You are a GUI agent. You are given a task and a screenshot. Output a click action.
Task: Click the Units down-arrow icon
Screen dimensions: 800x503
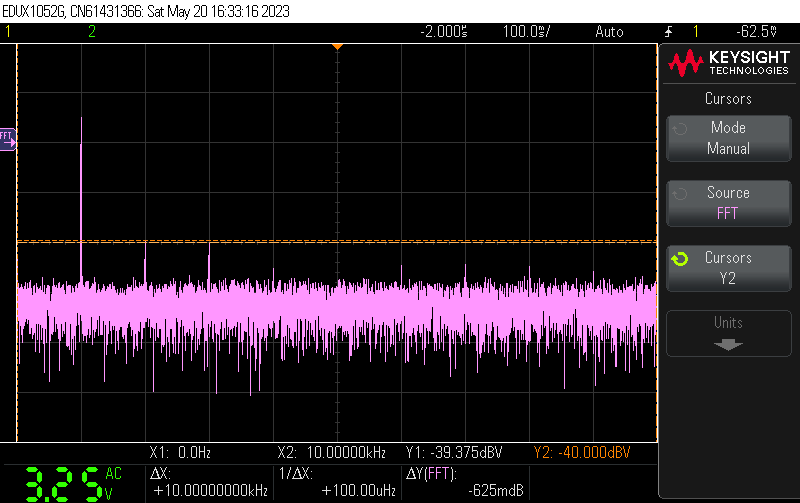tap(728, 345)
